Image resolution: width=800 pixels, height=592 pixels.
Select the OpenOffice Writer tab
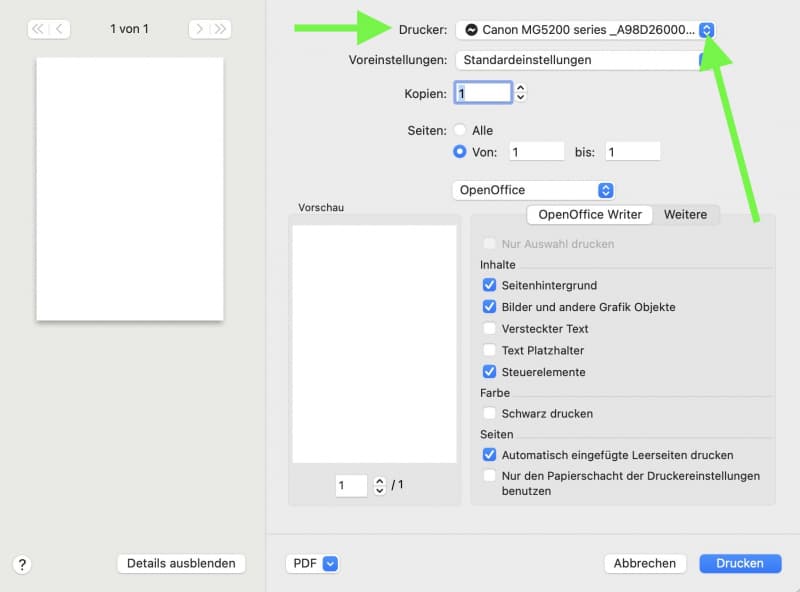[590, 214]
